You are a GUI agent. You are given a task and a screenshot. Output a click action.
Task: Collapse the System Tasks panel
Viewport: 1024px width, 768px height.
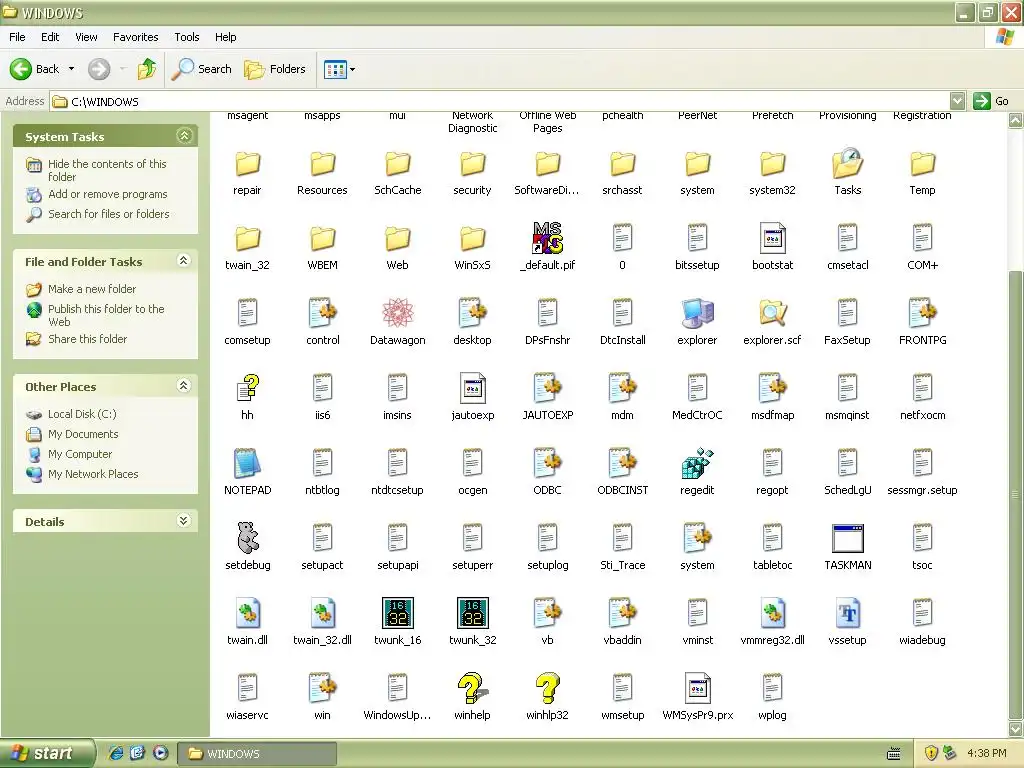[x=184, y=136]
